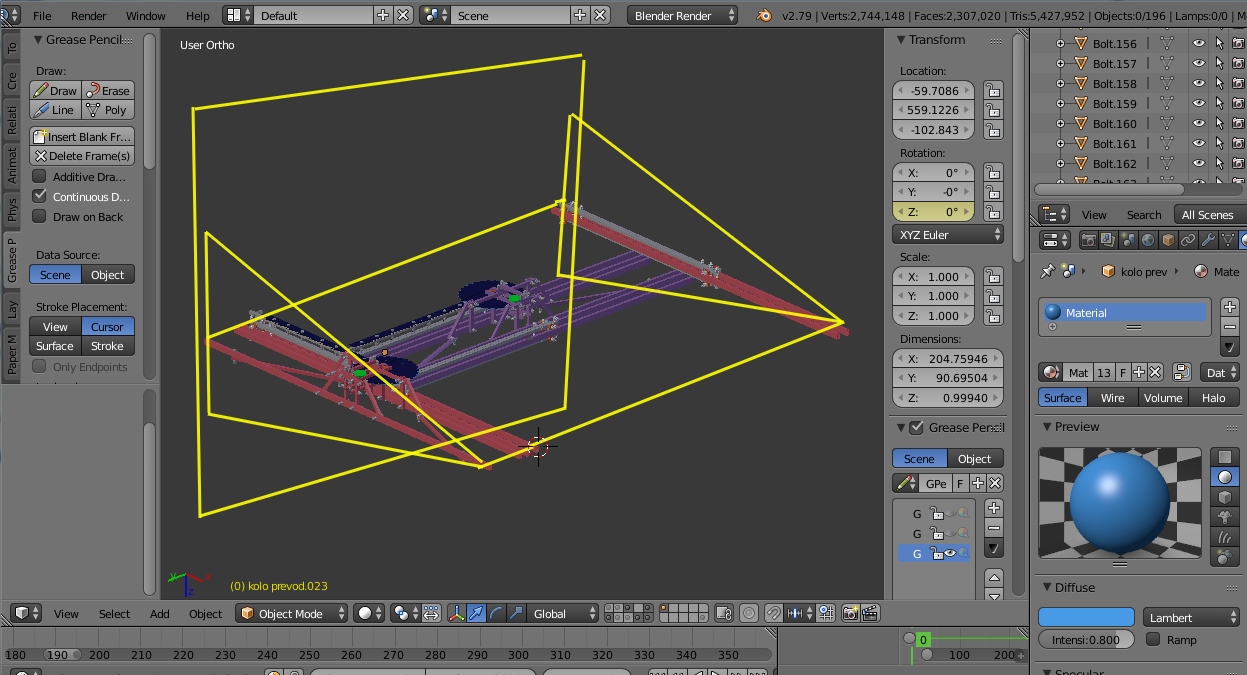Switch material type to Wire
Viewport: 1247px width, 675px height.
coord(1112,397)
